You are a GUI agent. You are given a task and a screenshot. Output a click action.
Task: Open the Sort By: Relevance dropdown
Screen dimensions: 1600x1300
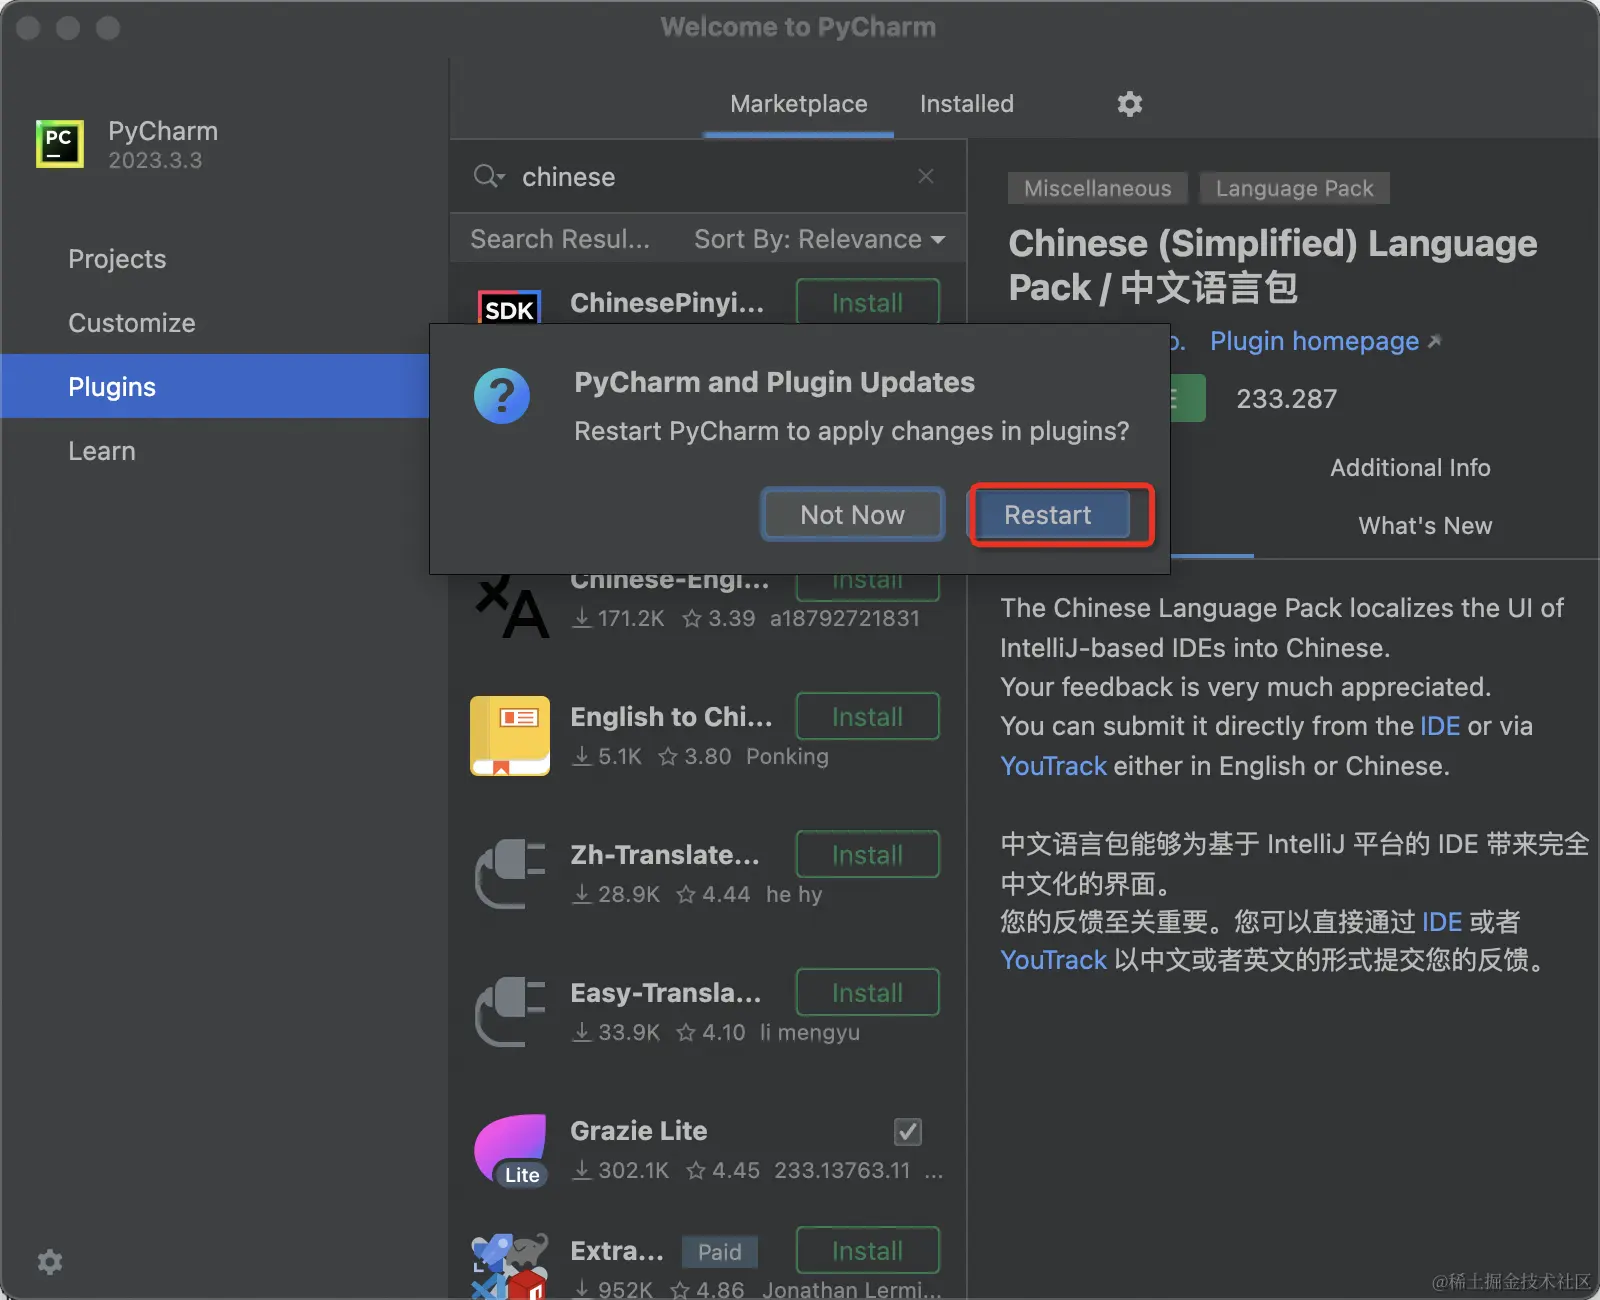tap(819, 239)
